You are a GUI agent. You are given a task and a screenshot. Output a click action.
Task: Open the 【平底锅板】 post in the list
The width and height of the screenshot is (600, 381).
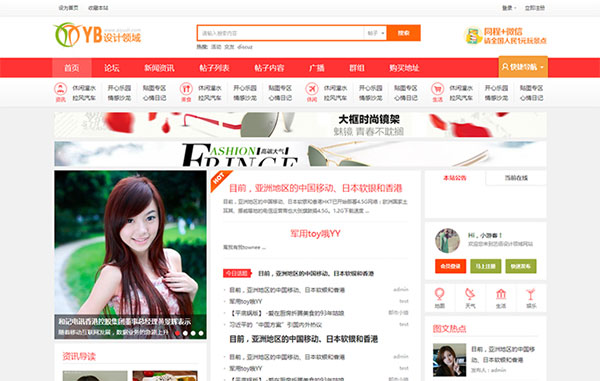[x=287, y=313]
